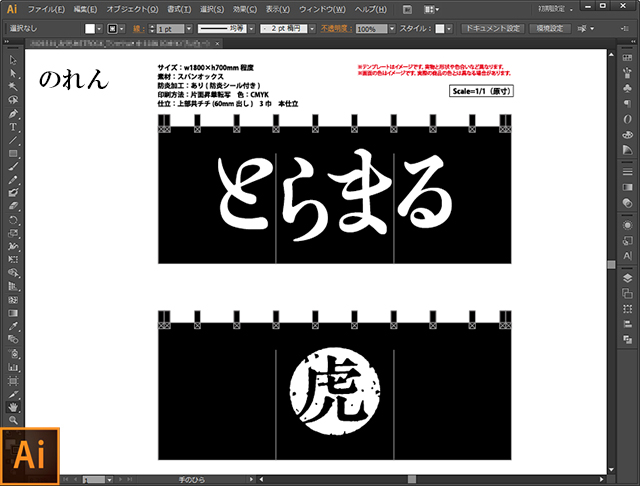
Task: Select the Rectangle tool
Action: [13, 154]
